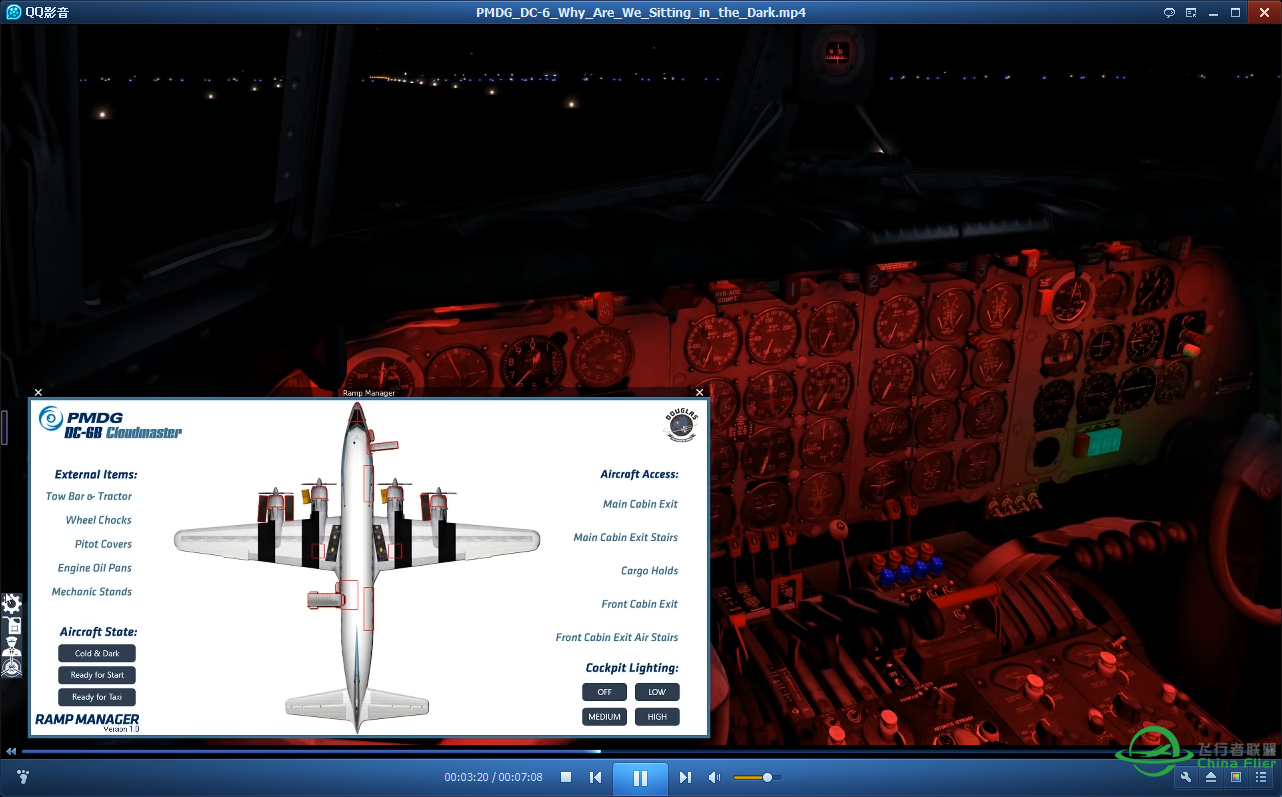Toggle Pitot Covers external item

click(103, 544)
